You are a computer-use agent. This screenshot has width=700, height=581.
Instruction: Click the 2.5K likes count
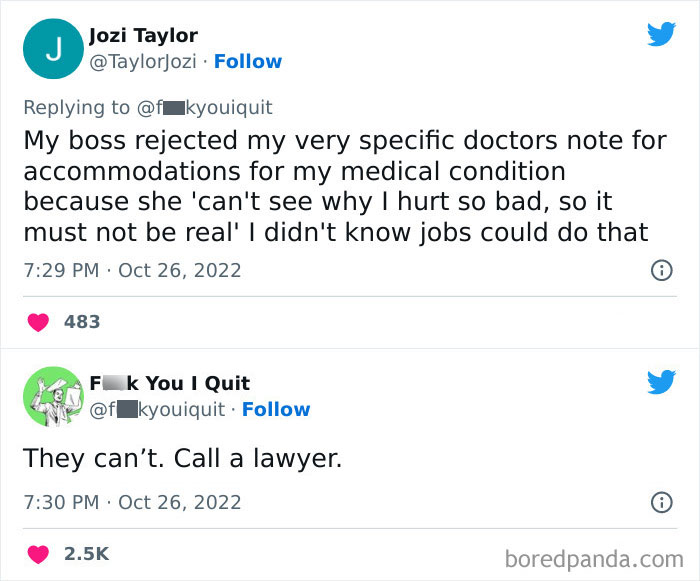[86, 553]
